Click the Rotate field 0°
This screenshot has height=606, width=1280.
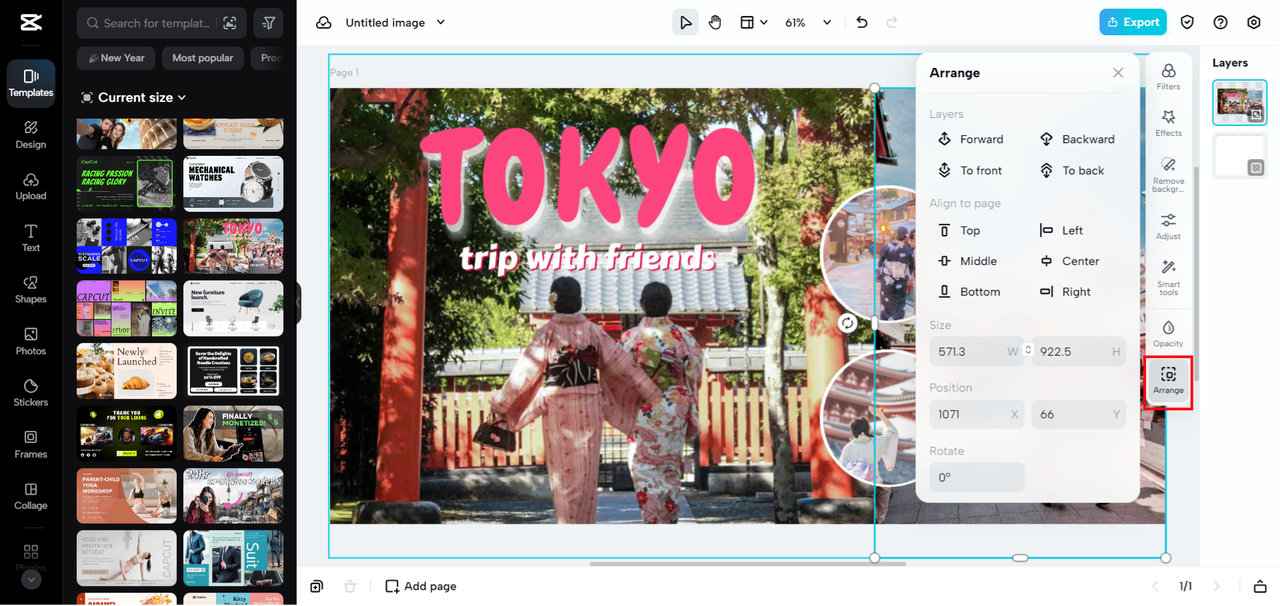pos(976,477)
